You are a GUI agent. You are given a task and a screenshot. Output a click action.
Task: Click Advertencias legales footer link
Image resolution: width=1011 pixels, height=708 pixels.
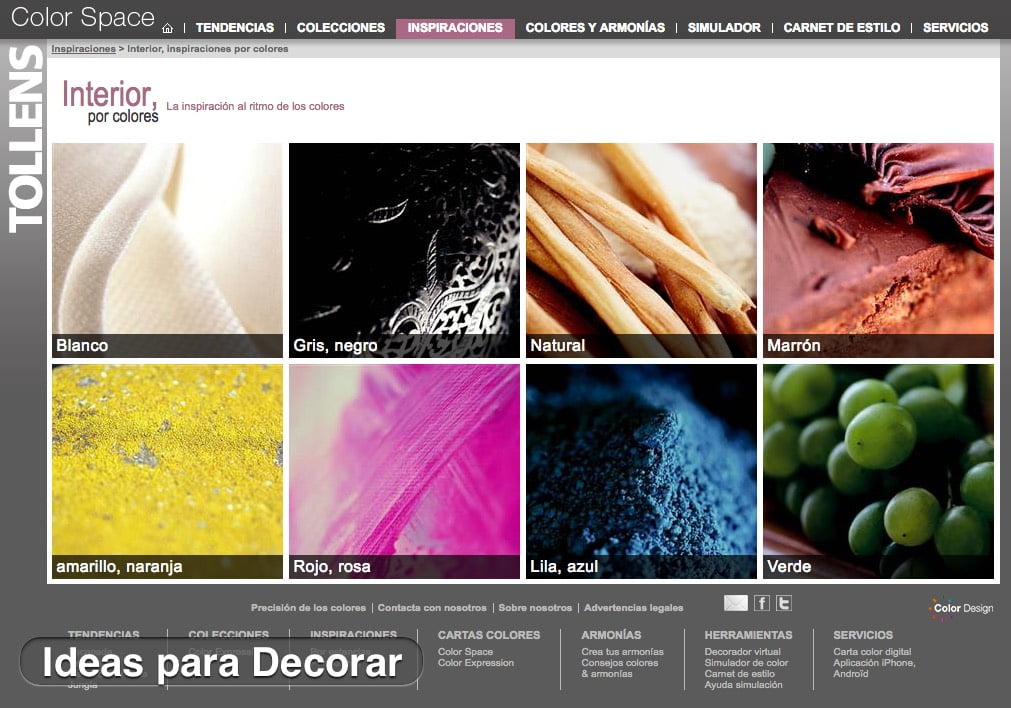coord(634,607)
